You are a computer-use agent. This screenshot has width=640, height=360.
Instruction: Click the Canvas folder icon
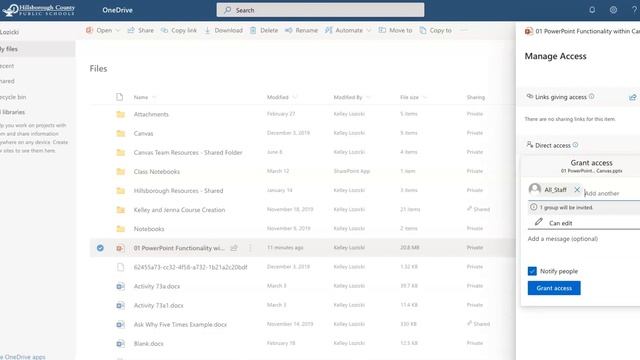[120, 133]
